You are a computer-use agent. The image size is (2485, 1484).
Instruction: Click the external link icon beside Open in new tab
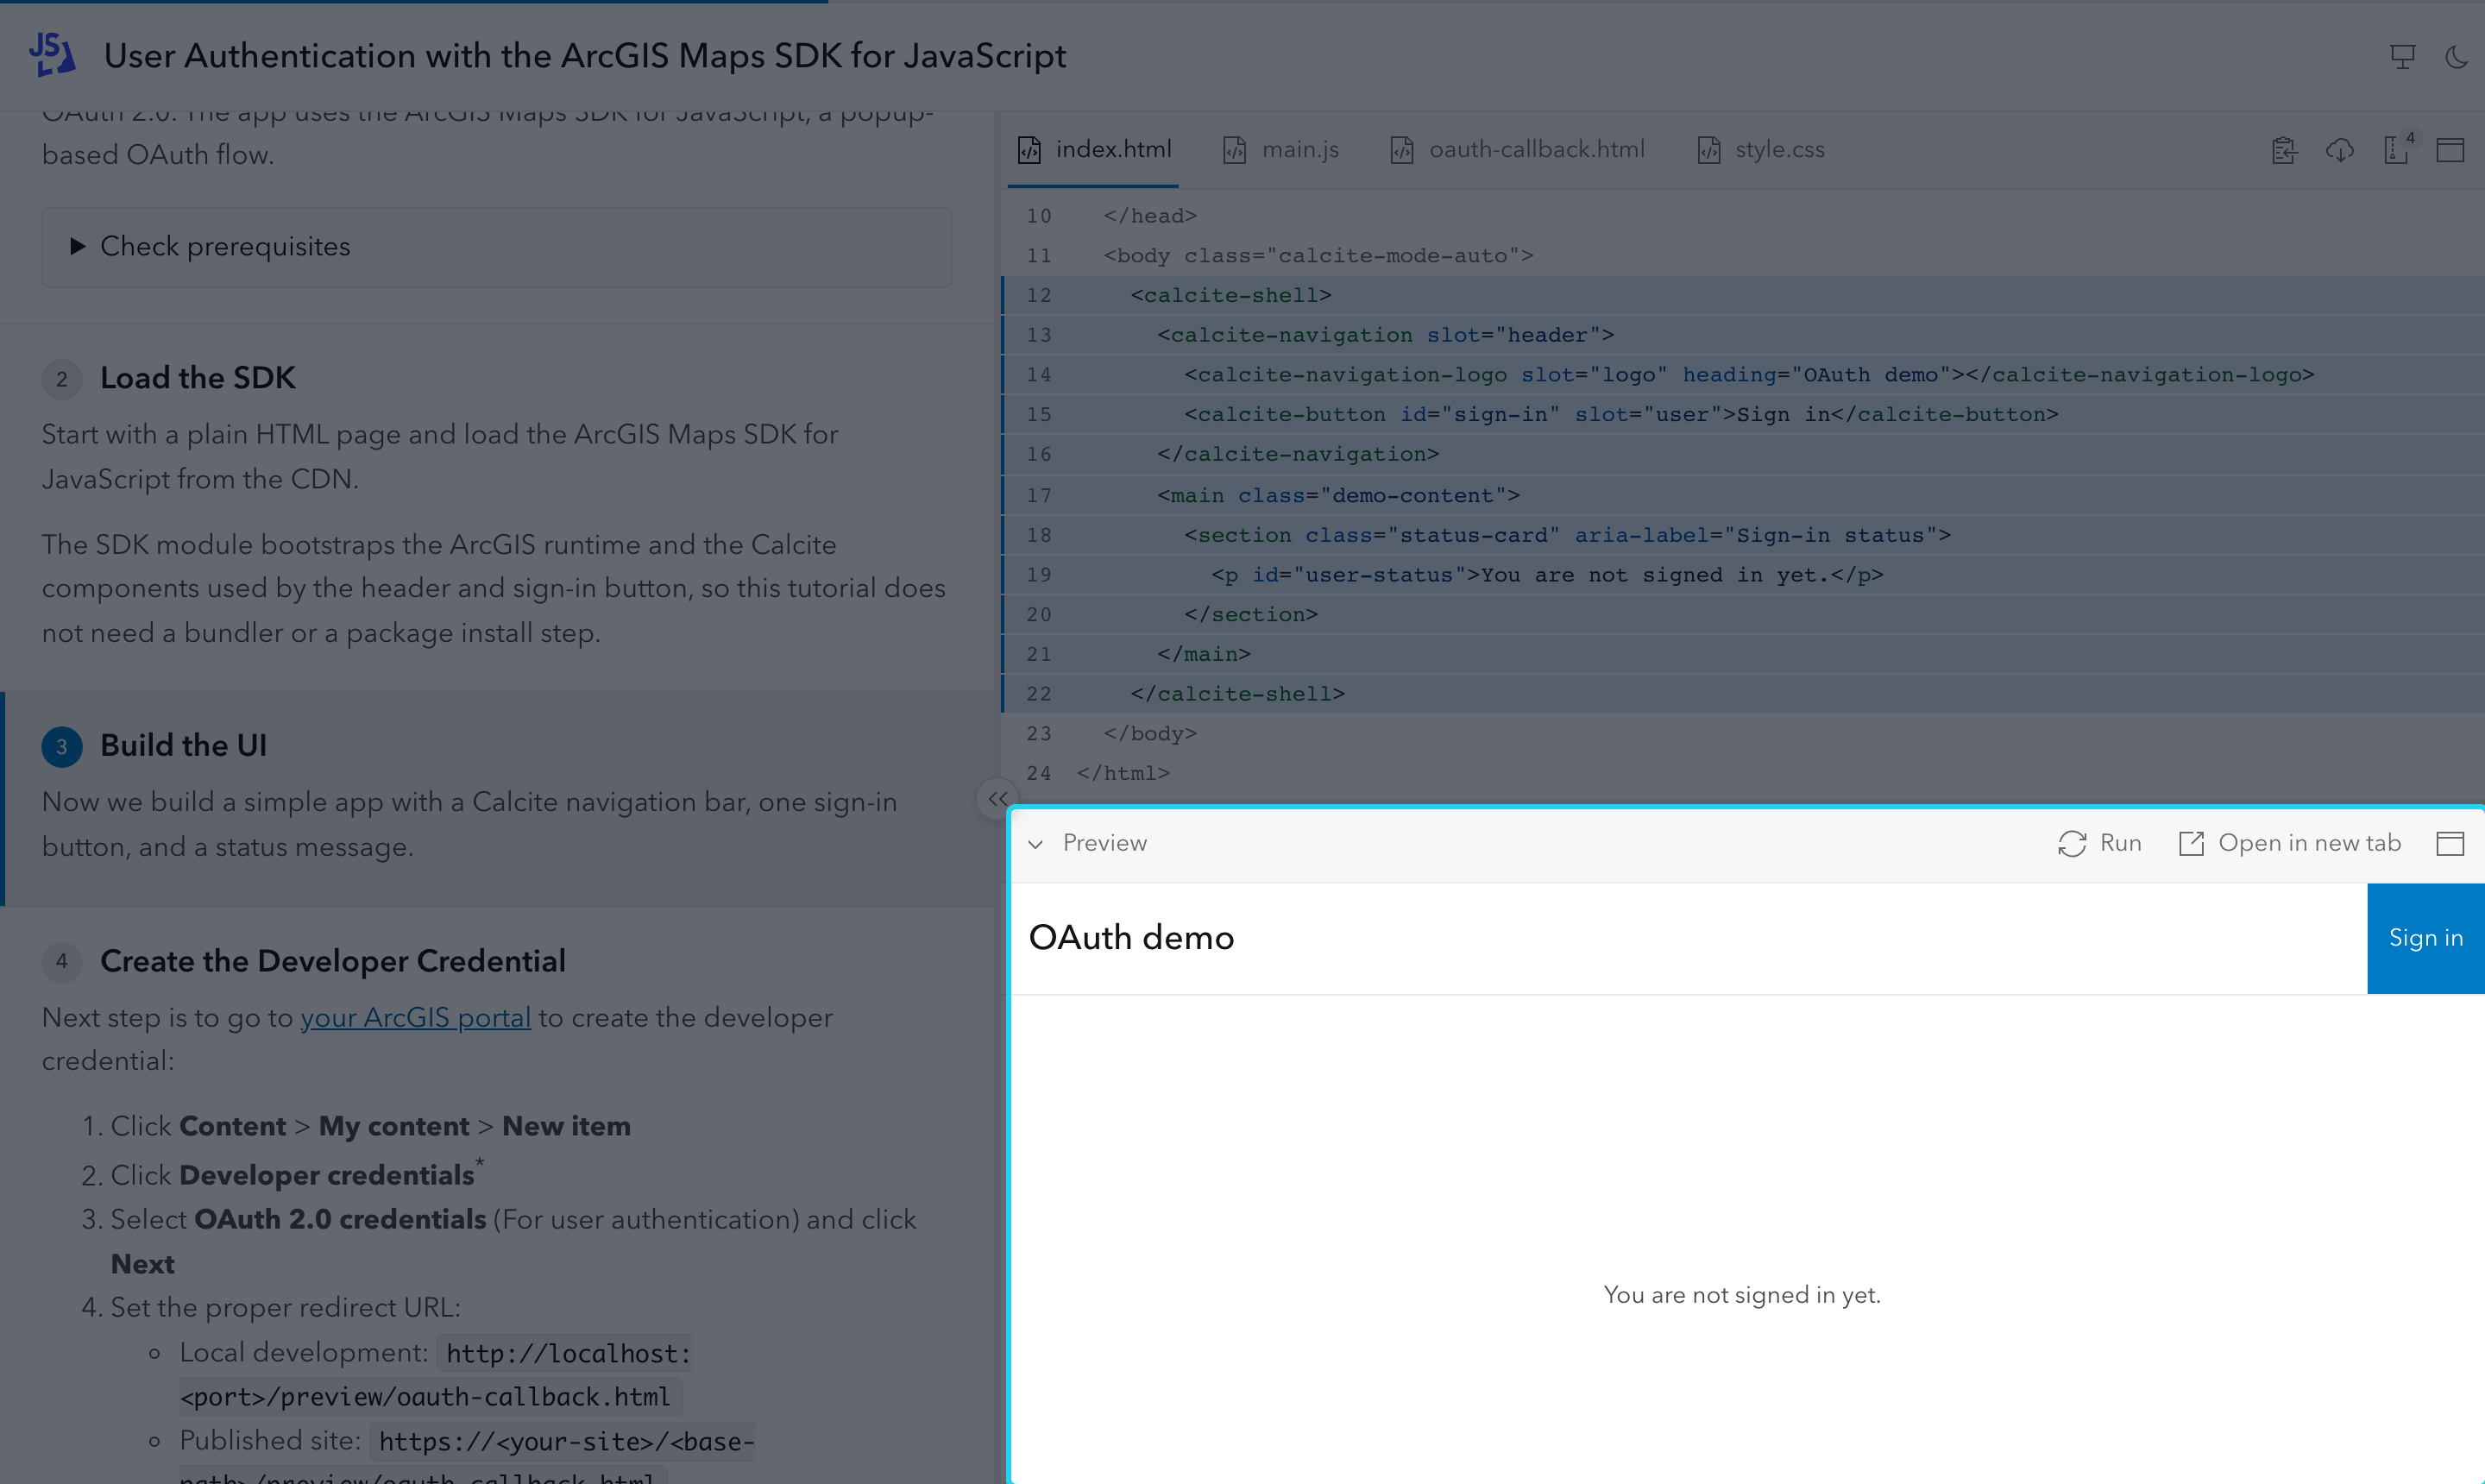(2191, 844)
